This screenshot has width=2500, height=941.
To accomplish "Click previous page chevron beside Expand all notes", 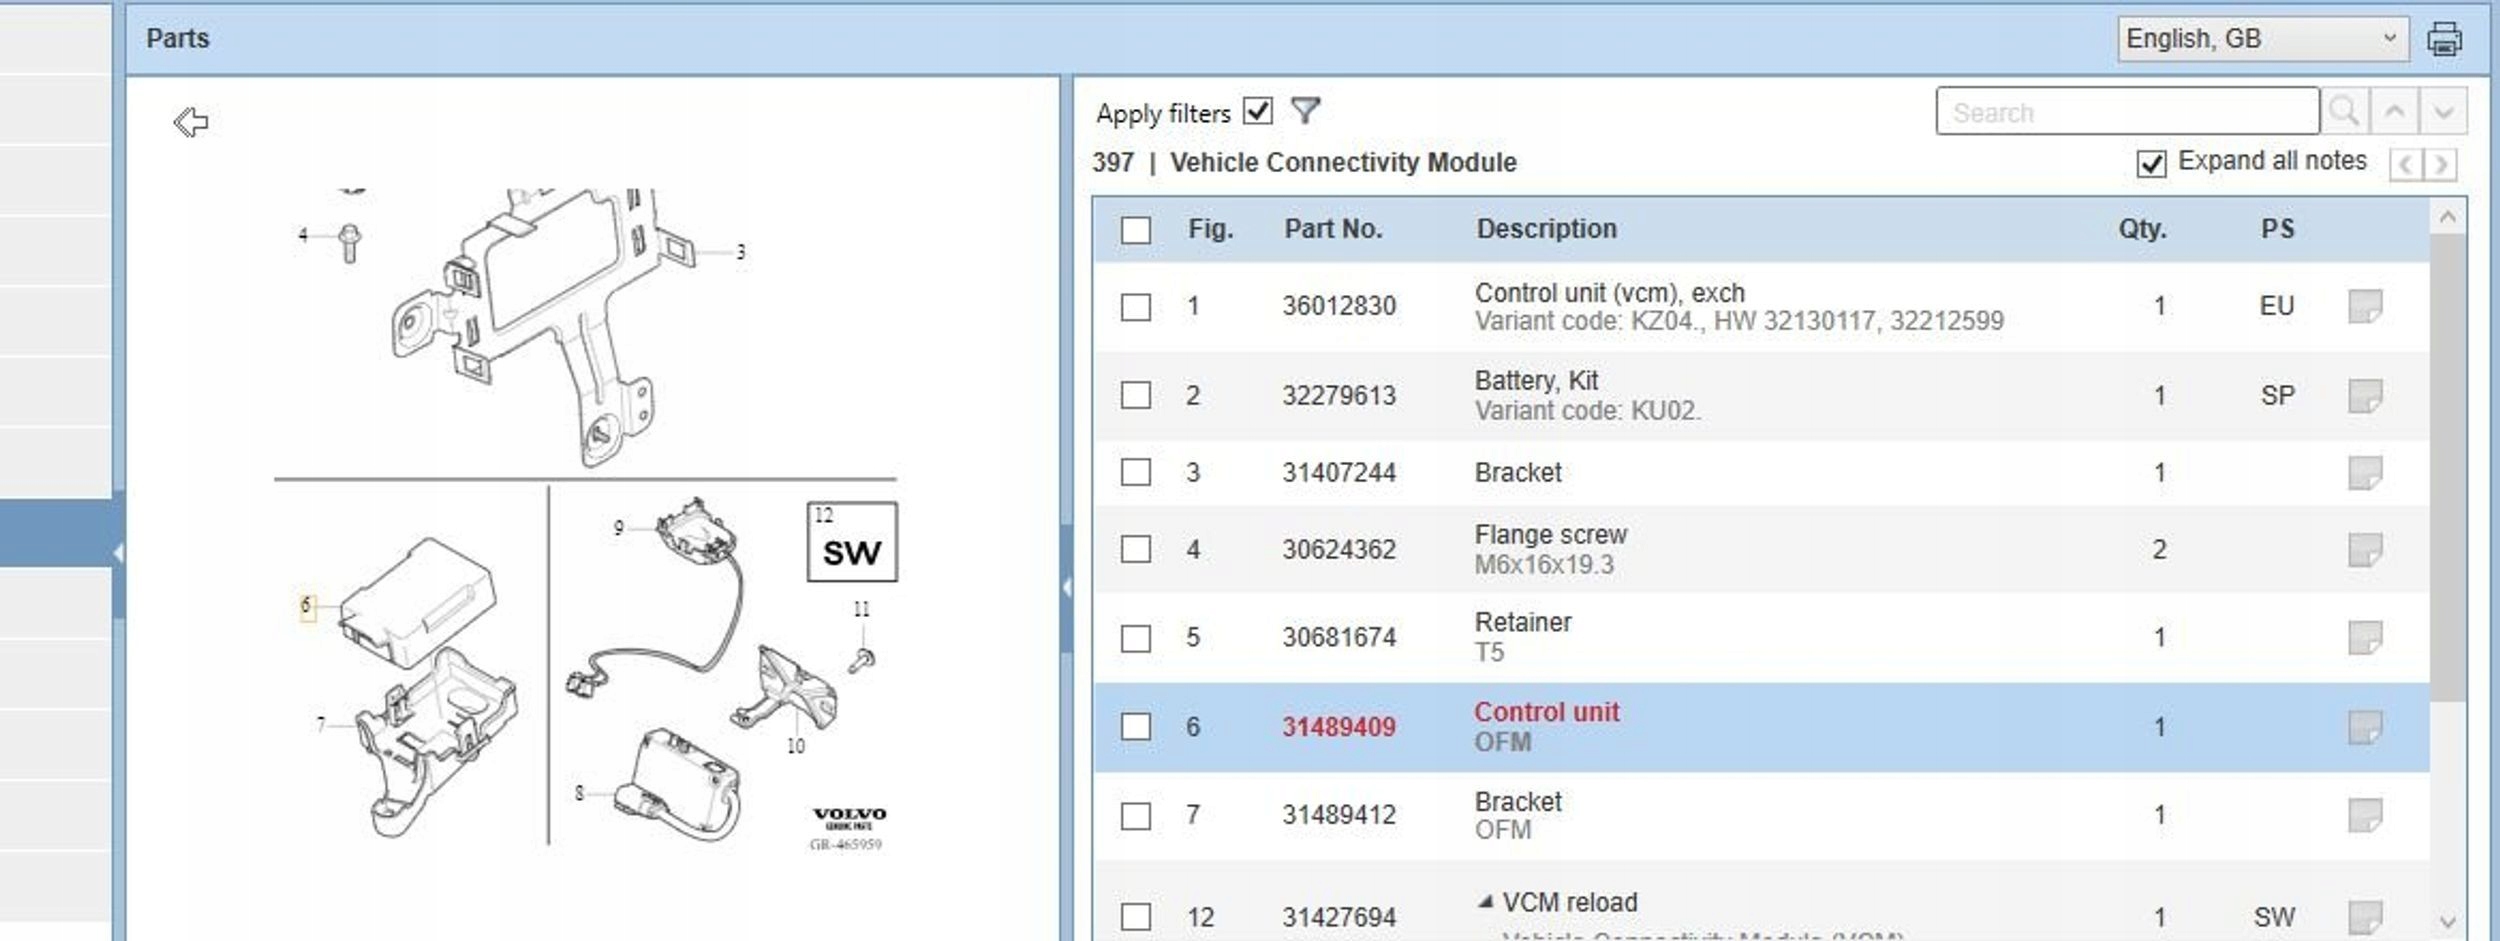I will coord(2405,164).
